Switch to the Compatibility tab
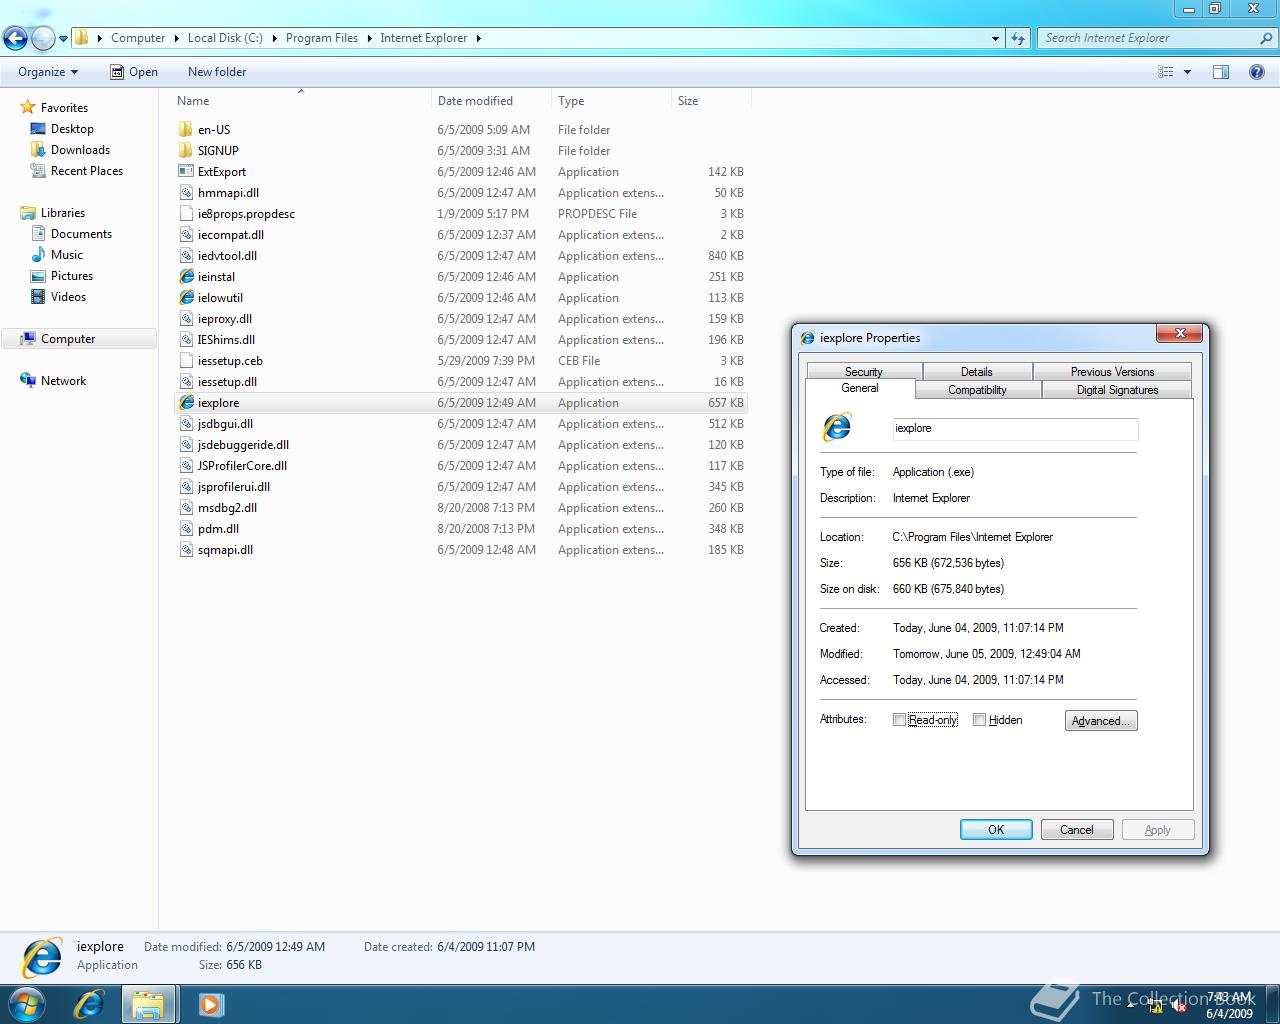 click(978, 390)
